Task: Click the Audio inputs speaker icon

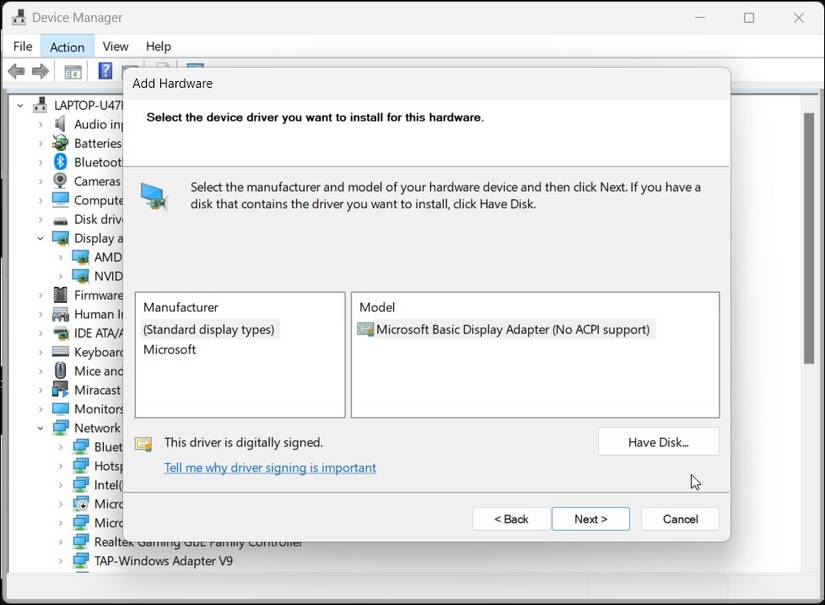Action: [60, 124]
